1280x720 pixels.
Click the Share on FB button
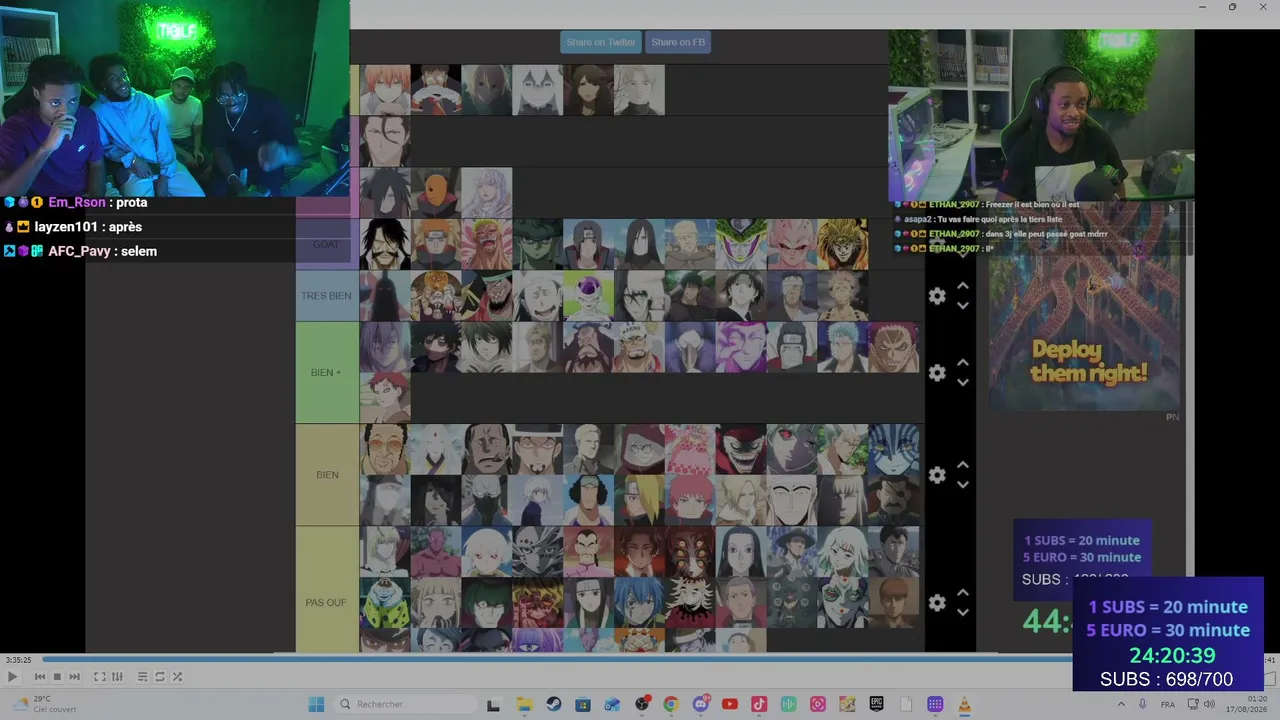678,42
